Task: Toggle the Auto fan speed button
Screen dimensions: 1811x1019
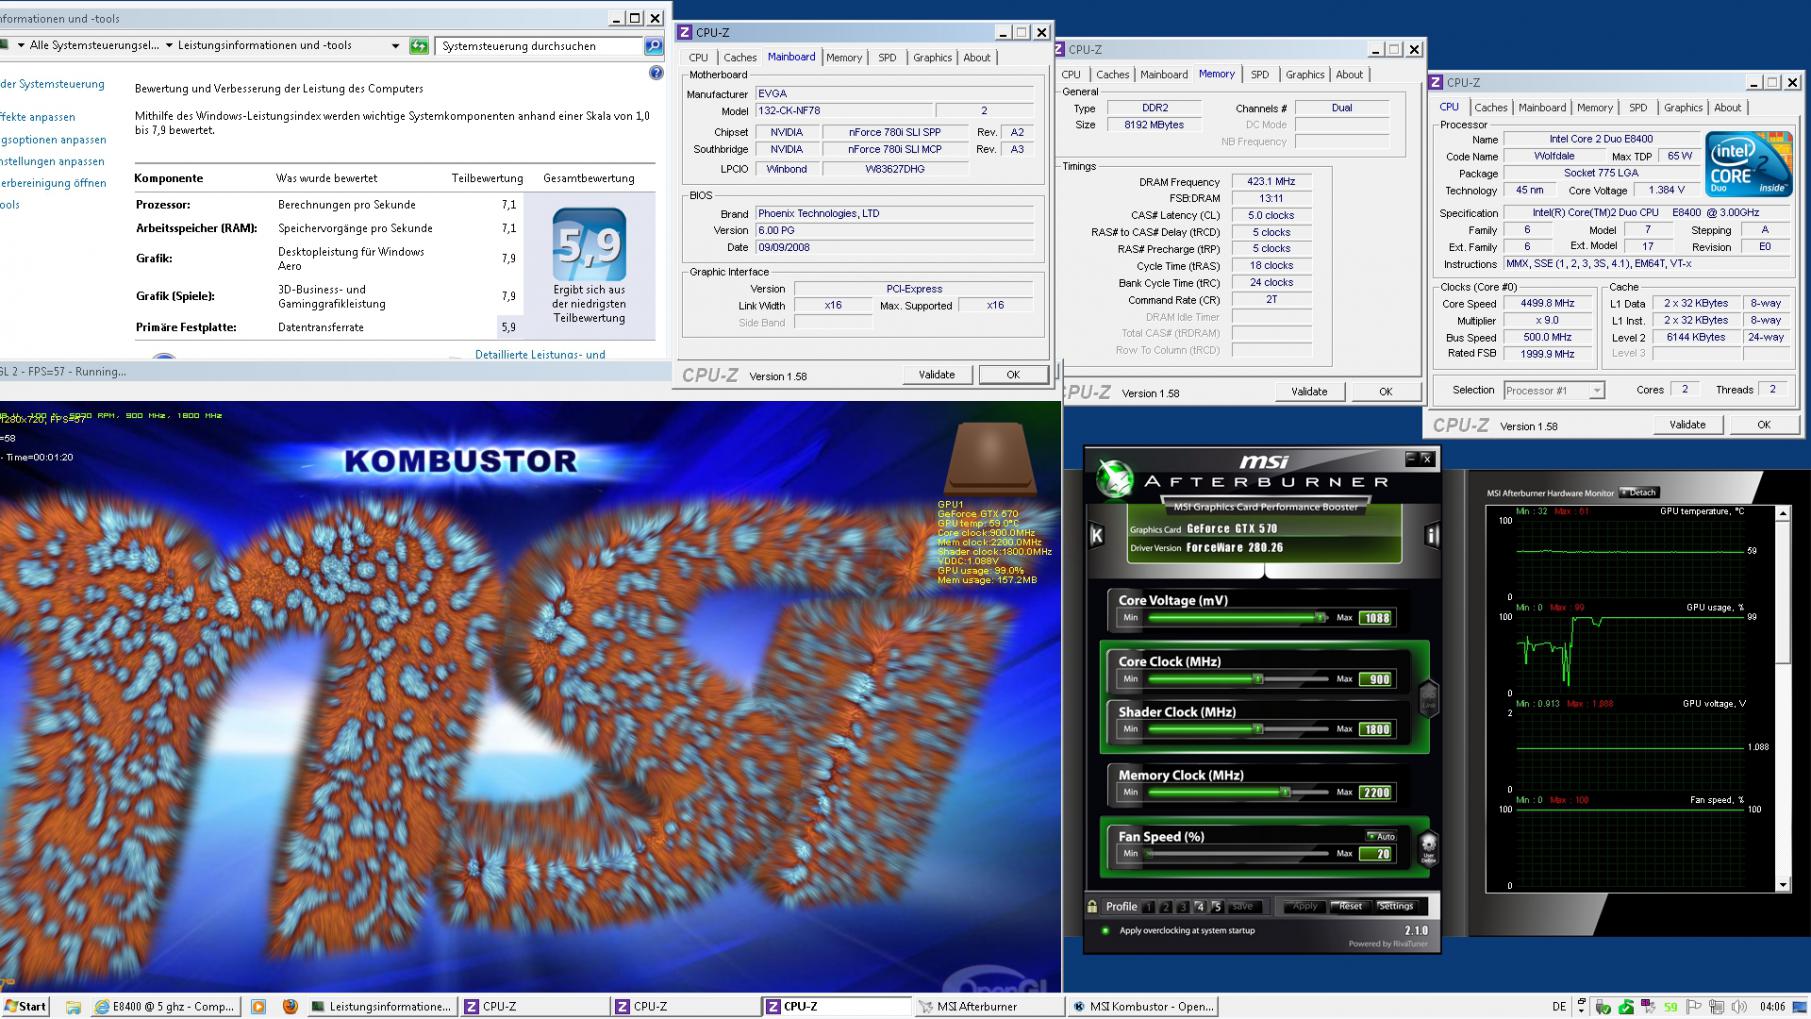Action: click(x=1381, y=836)
